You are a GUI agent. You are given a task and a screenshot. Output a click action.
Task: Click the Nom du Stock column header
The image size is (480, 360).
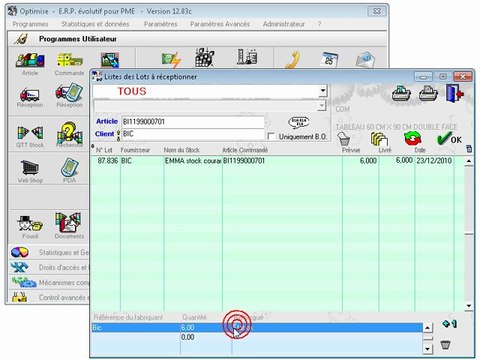point(181,150)
